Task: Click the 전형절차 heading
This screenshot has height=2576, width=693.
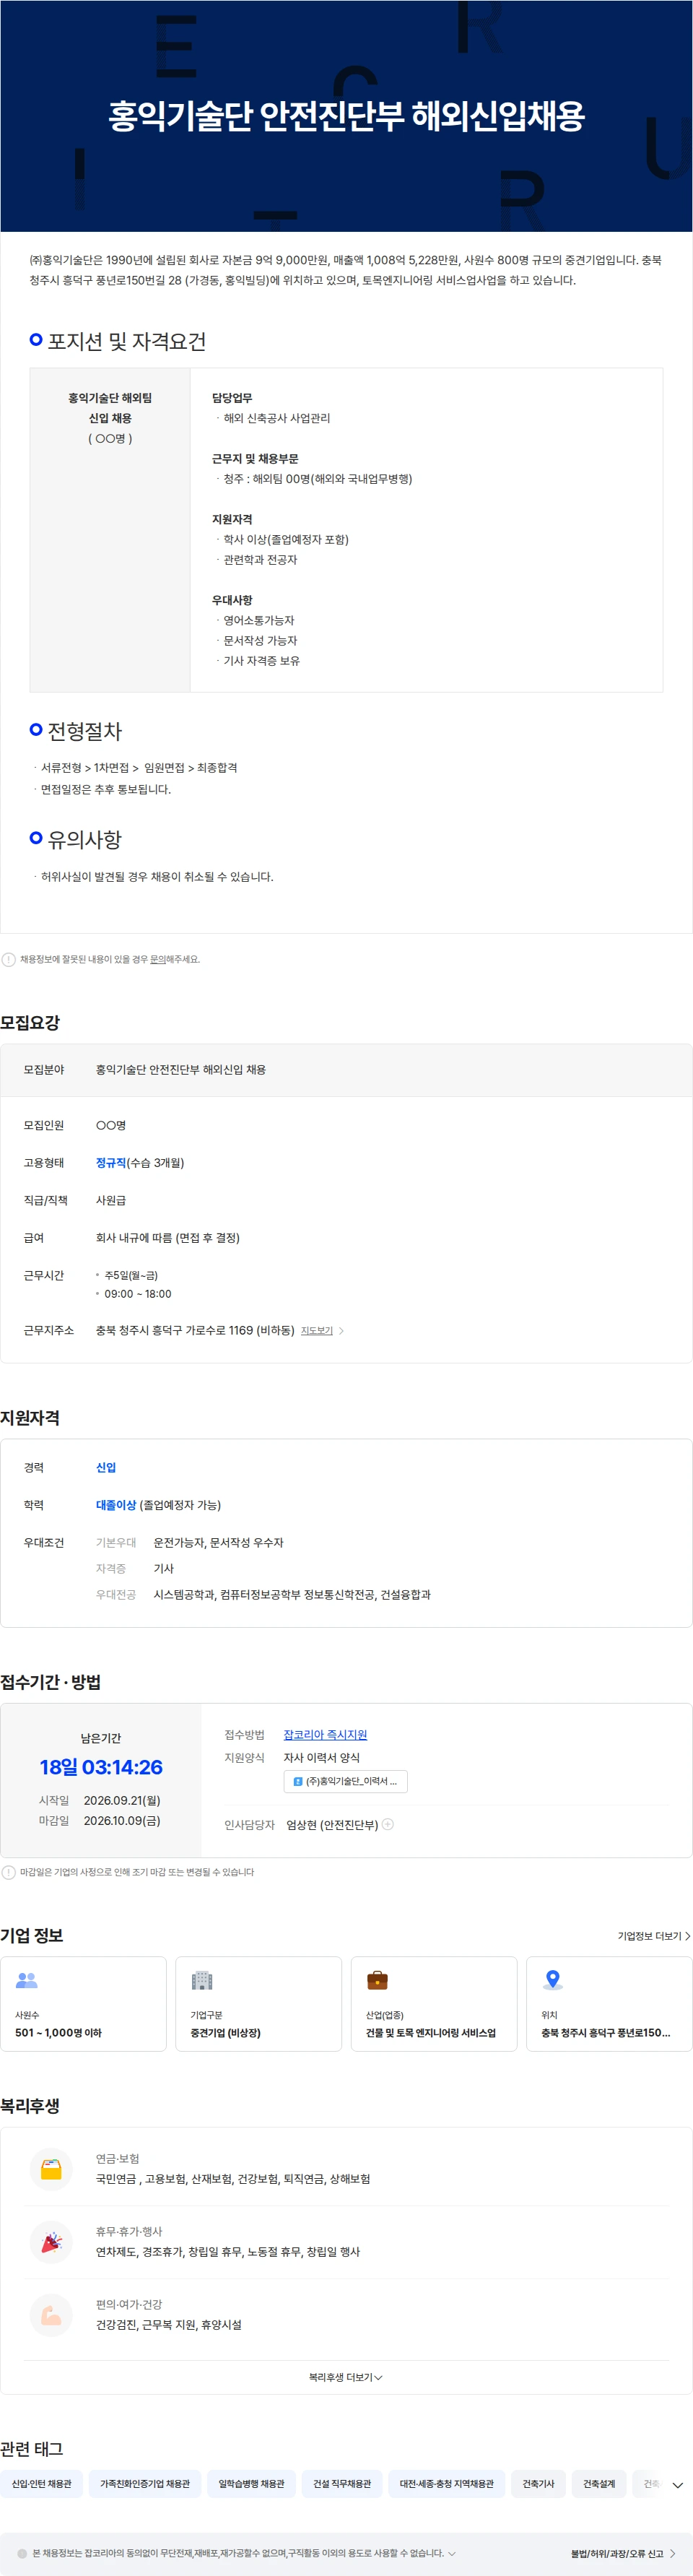Action: pos(85,731)
